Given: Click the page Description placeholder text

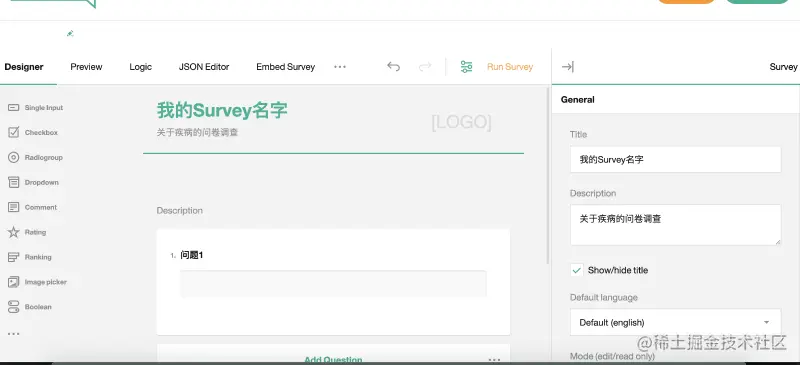Looking at the screenshot, I should point(180,210).
